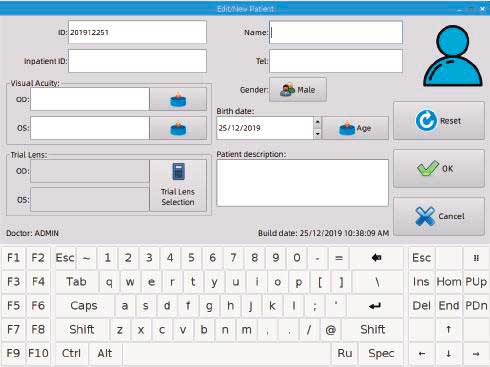Click the Patient description text area
490x367 pixels.
tap(302, 183)
